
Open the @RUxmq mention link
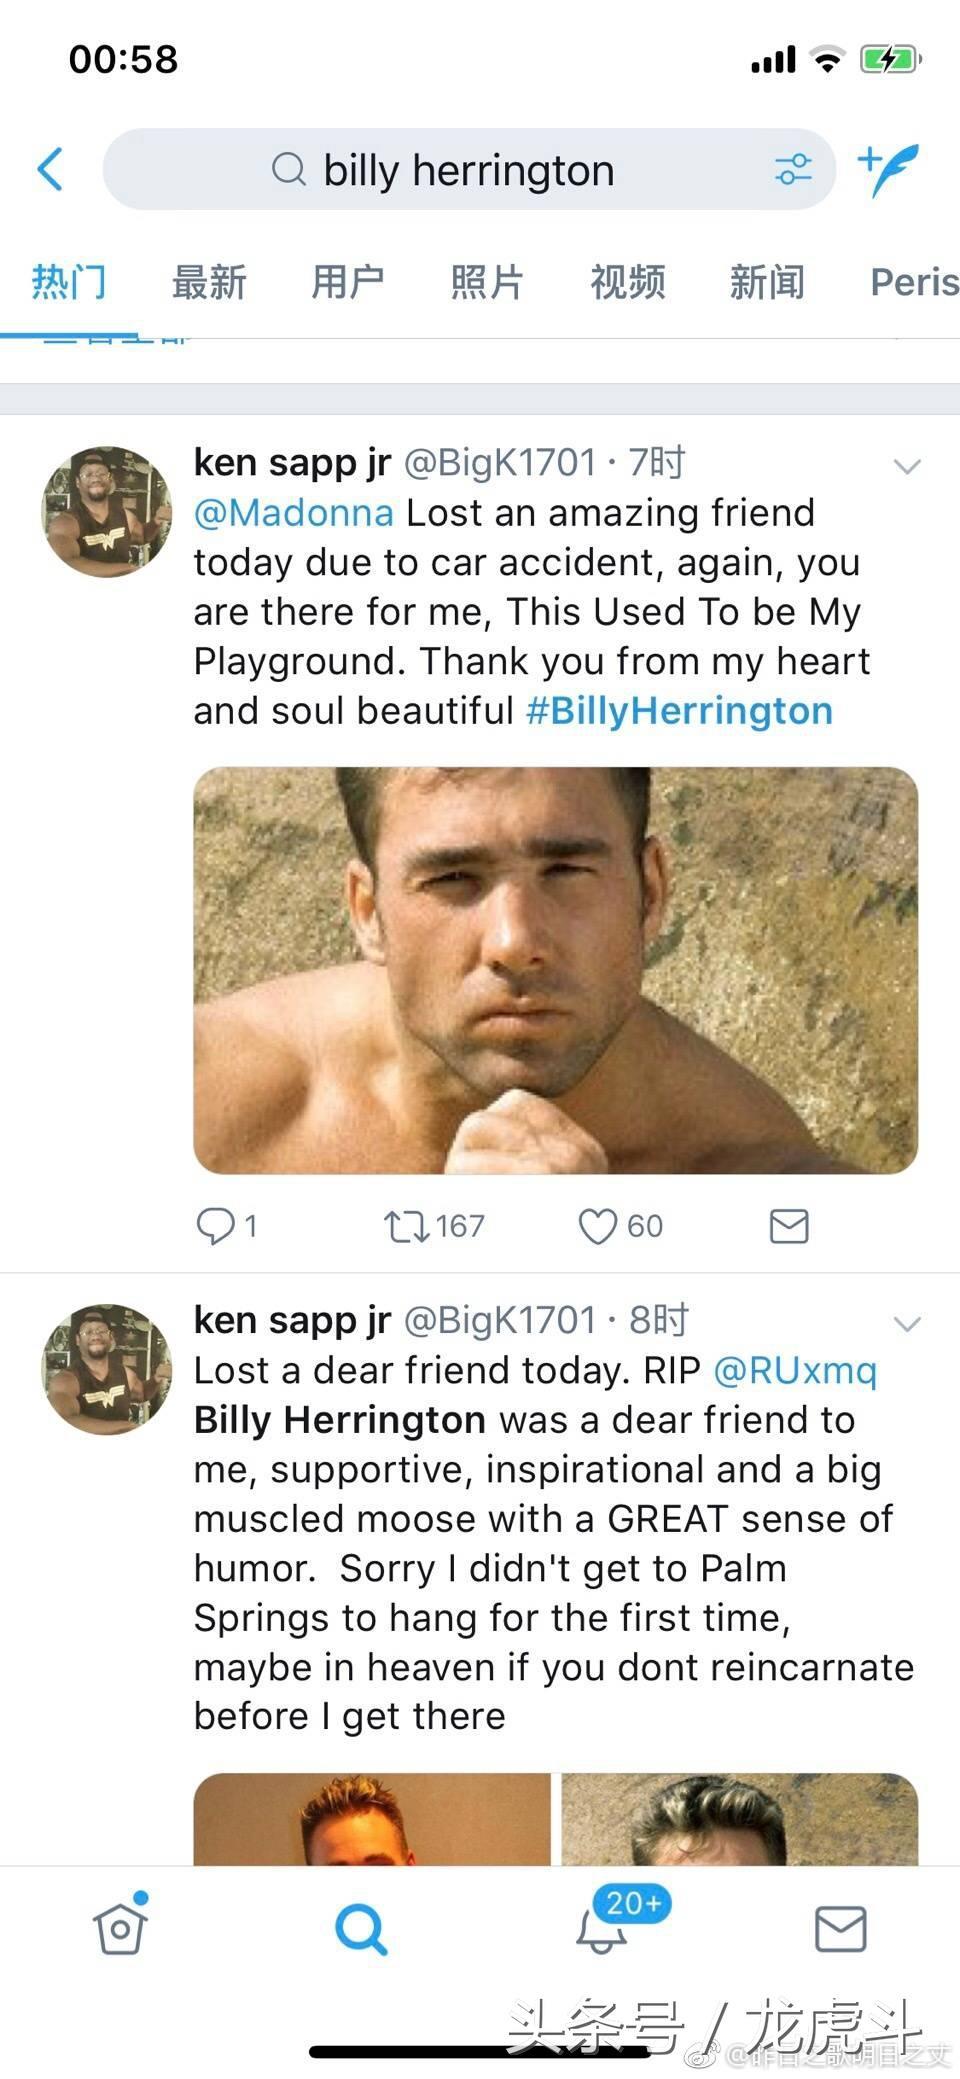point(794,1370)
